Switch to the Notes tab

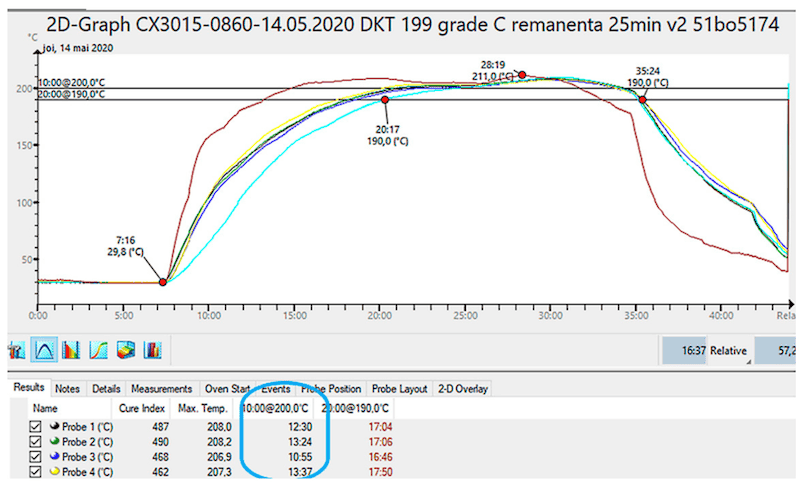(x=67, y=389)
